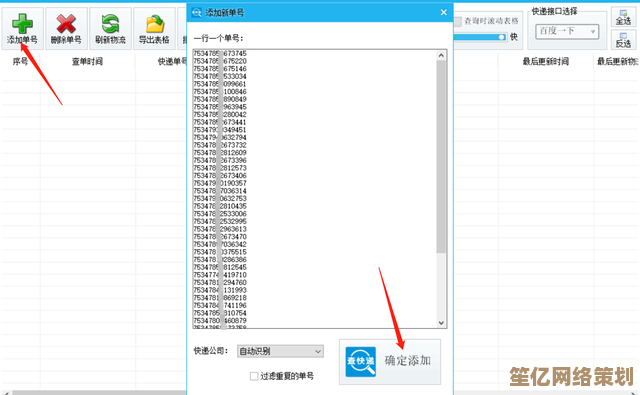The width and height of the screenshot is (640, 395).
Task: Open the 快递公司 自动识别 dropdown
Action: (x=280, y=351)
